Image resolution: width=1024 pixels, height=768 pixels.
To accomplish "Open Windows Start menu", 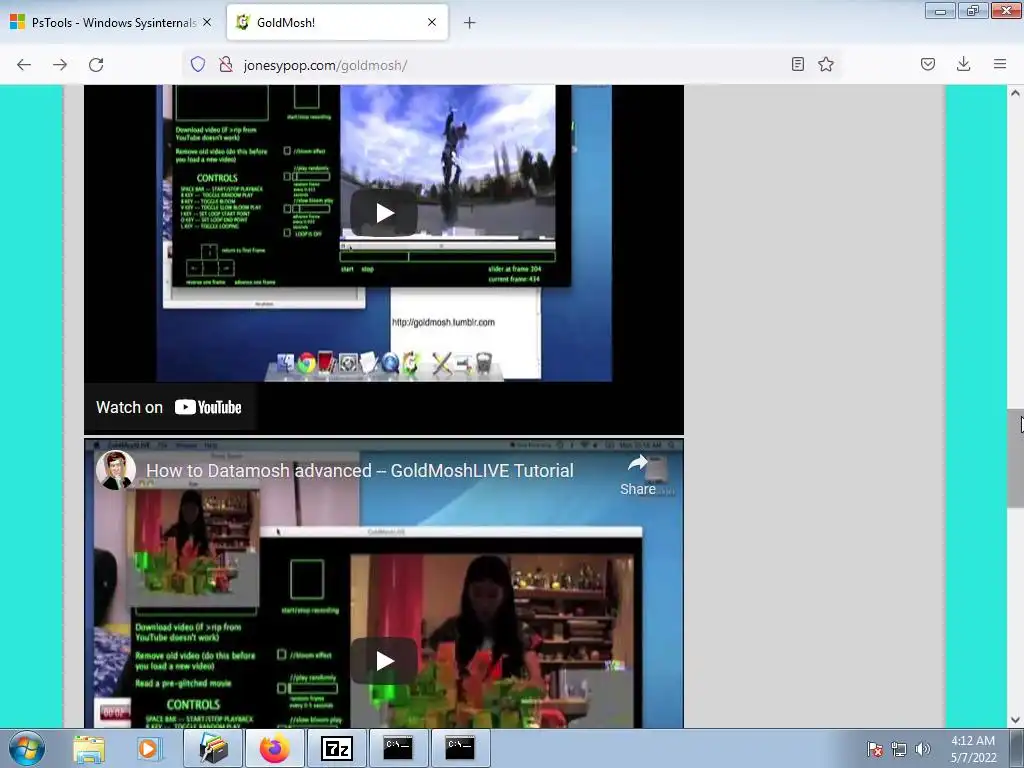I will click(x=27, y=748).
